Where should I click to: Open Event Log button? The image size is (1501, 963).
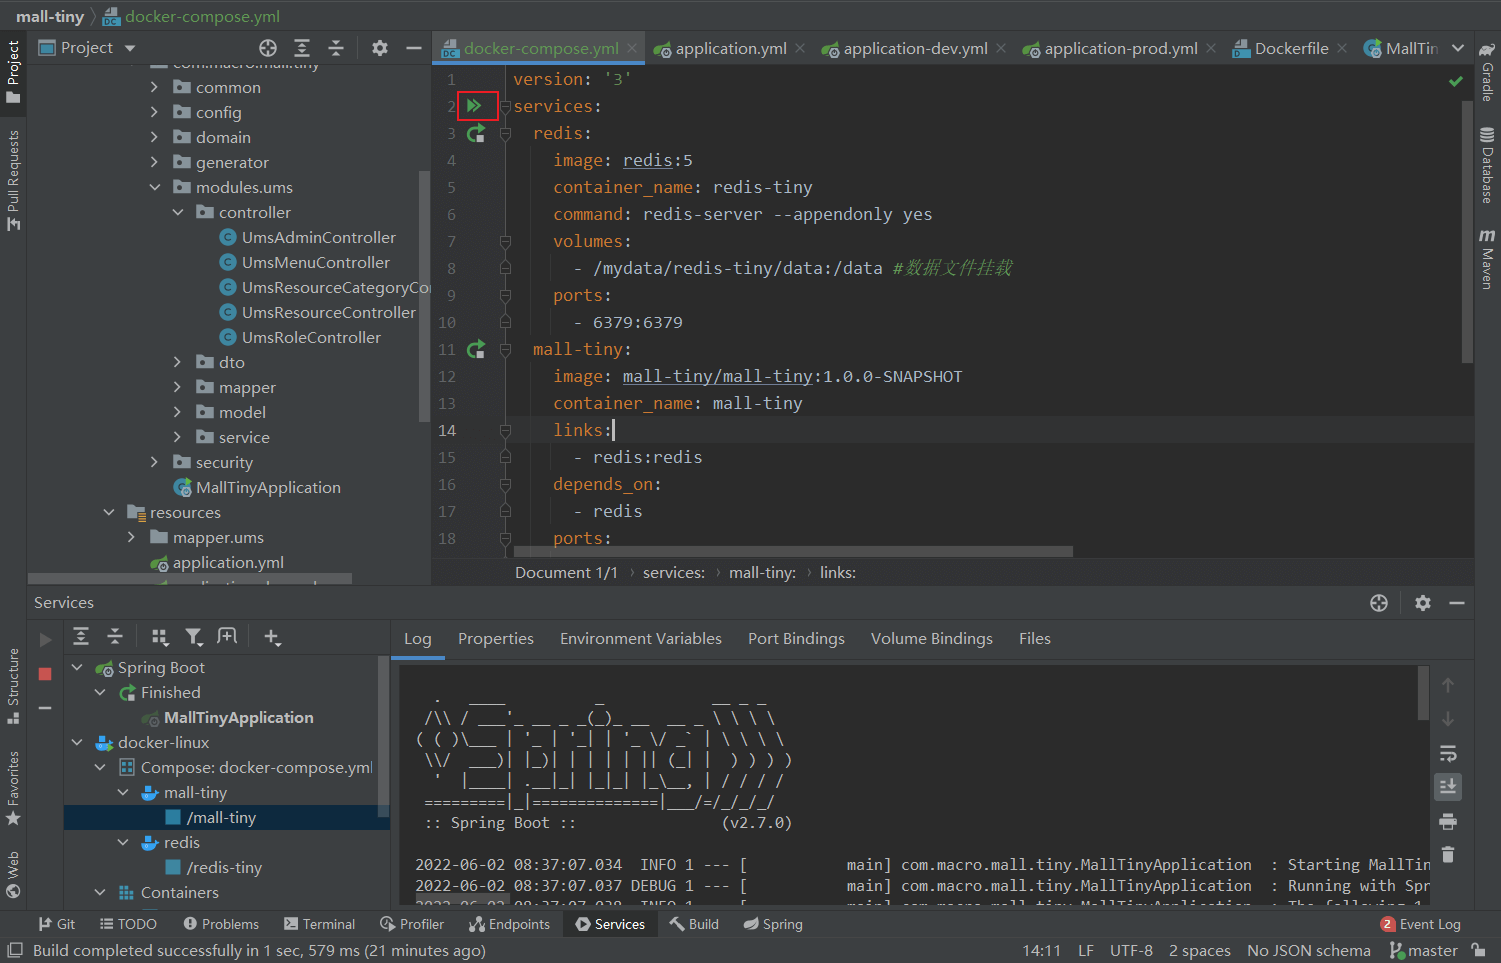coord(1420,924)
